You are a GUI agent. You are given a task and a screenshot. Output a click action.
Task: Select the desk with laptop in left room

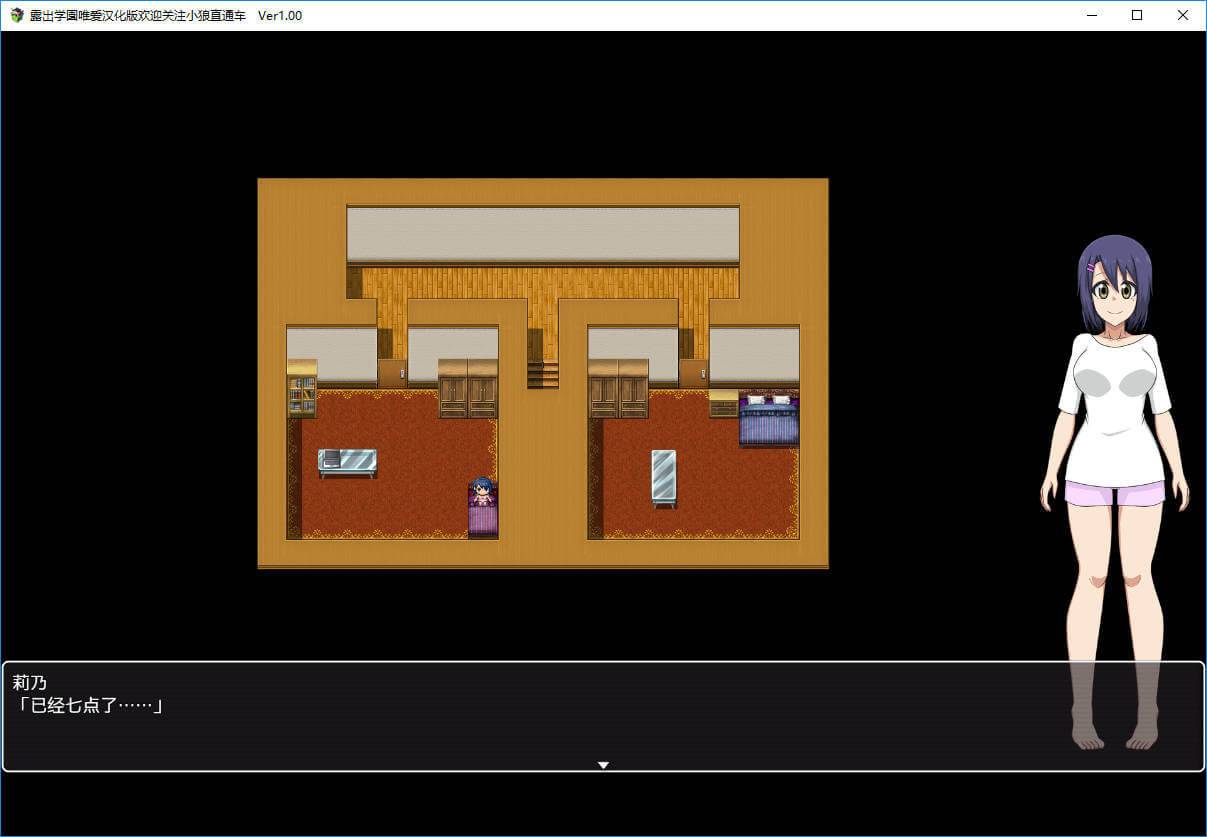[x=347, y=461]
